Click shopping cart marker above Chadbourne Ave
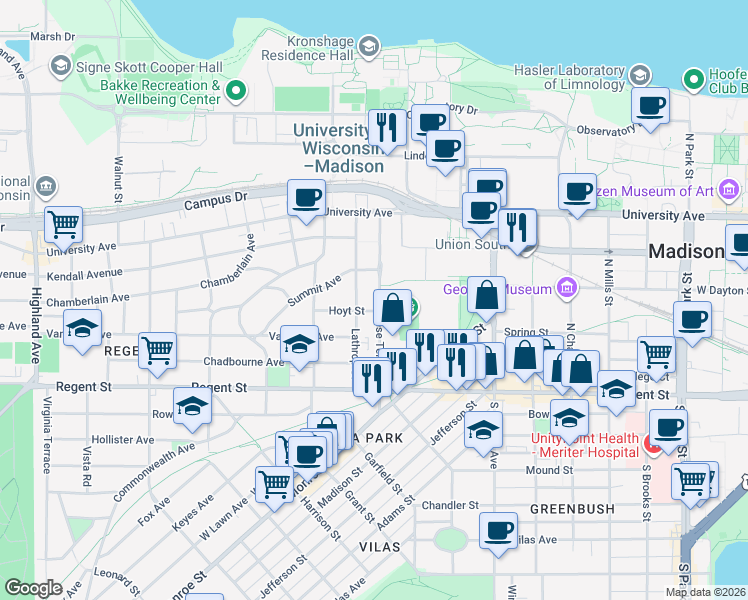Screen dimensions: 748x600 157,350
